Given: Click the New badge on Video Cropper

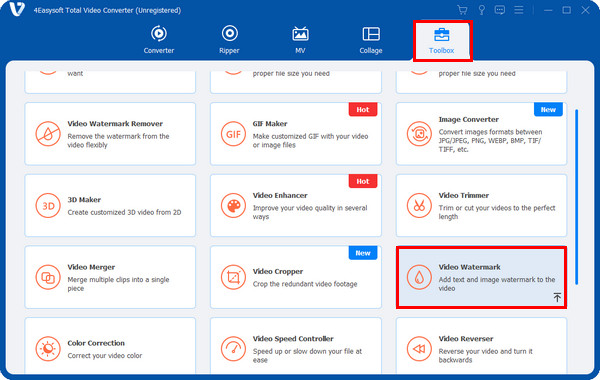Looking at the screenshot, I should (363, 253).
